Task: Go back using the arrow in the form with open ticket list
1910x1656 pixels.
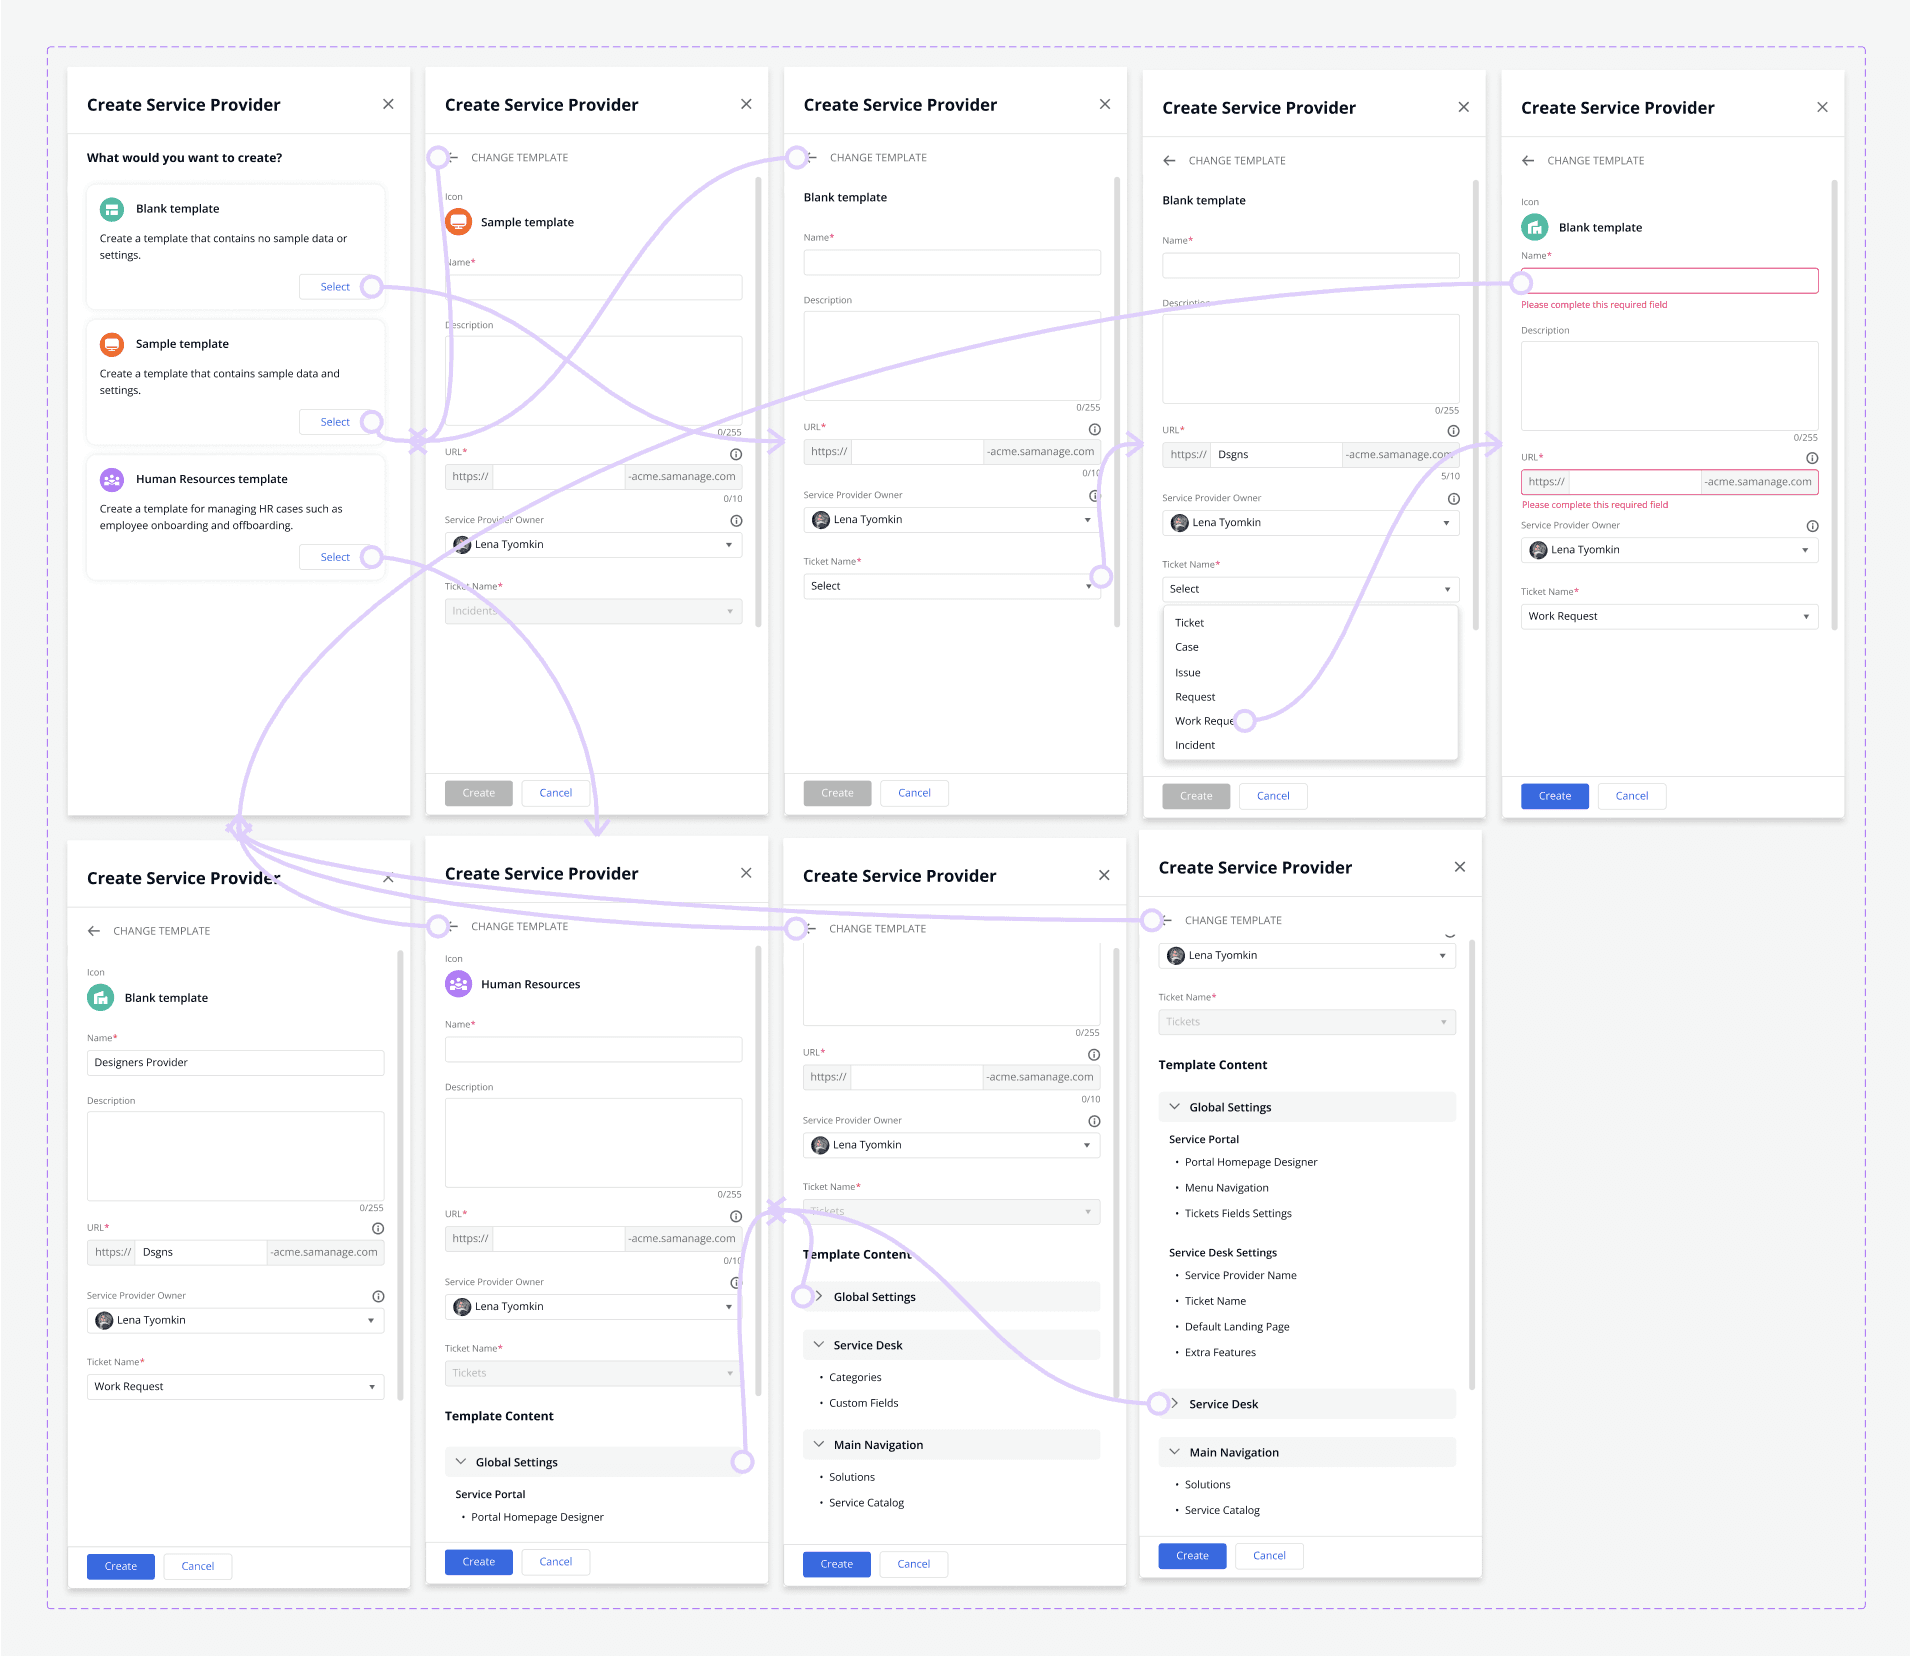Action: [x=1169, y=160]
